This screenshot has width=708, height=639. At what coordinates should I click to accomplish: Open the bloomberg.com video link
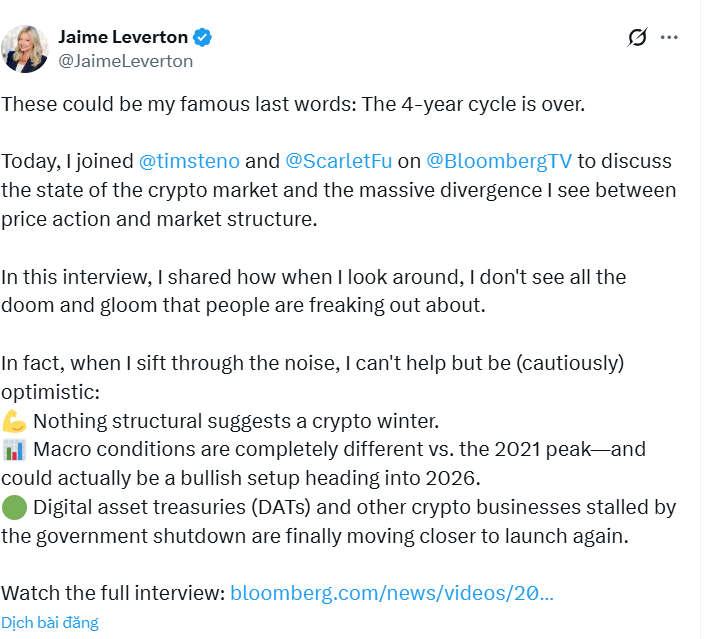[391, 593]
